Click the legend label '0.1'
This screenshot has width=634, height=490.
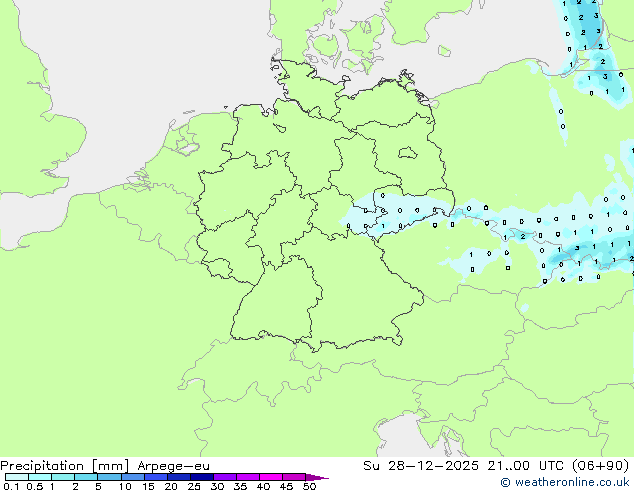11,486
